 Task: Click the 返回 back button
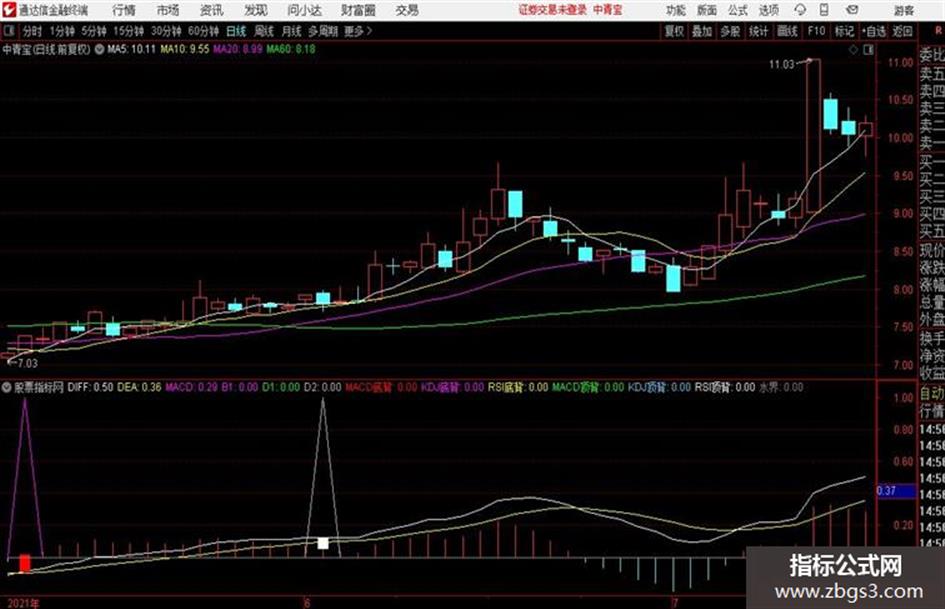click(x=902, y=31)
